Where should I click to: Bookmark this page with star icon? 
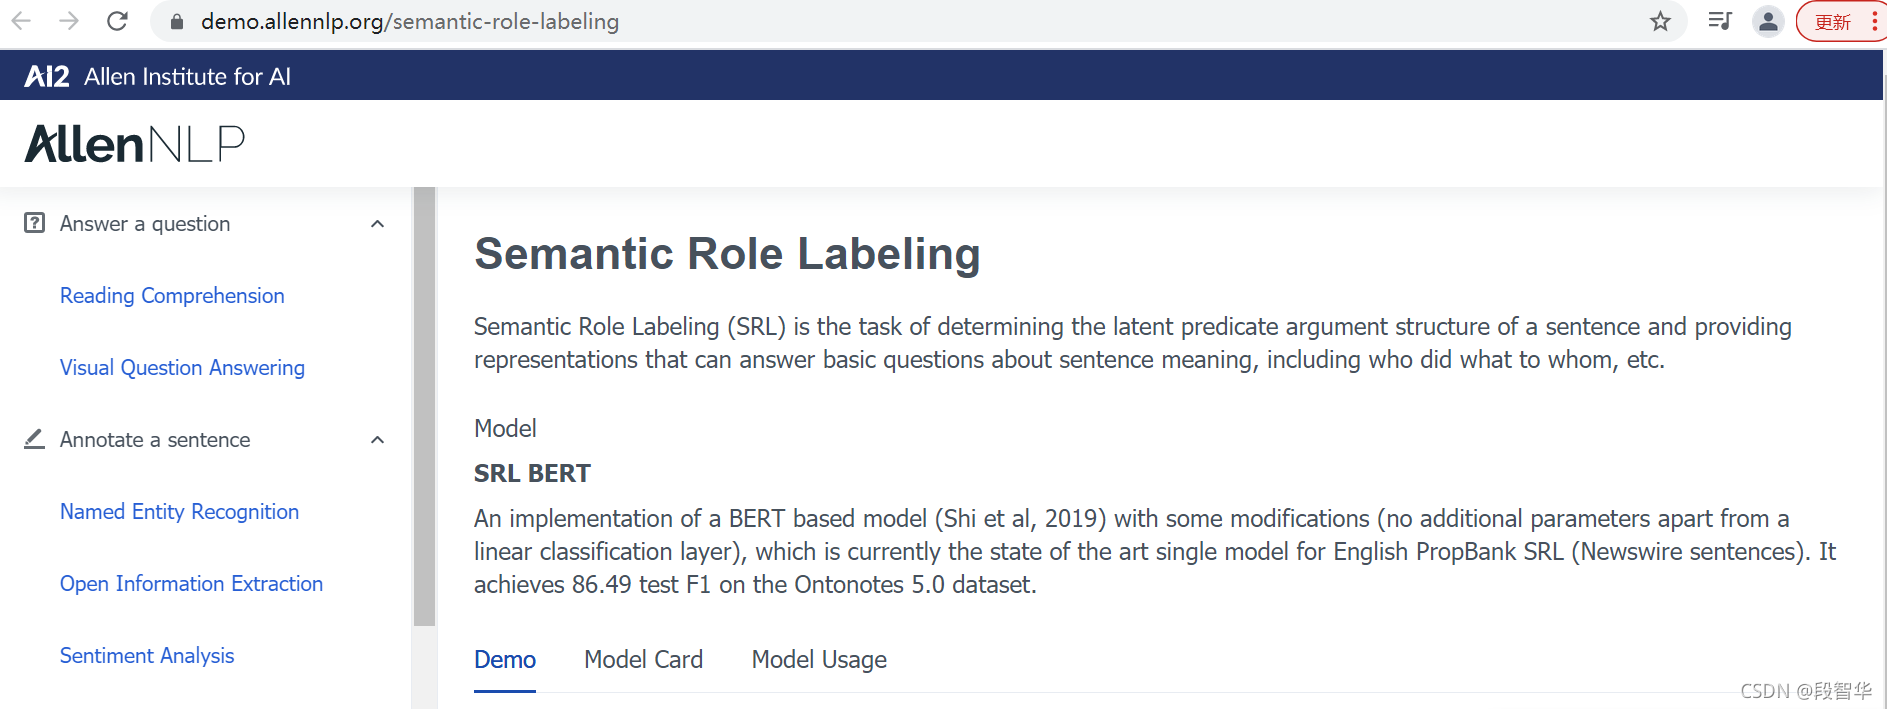pyautogui.click(x=1660, y=21)
